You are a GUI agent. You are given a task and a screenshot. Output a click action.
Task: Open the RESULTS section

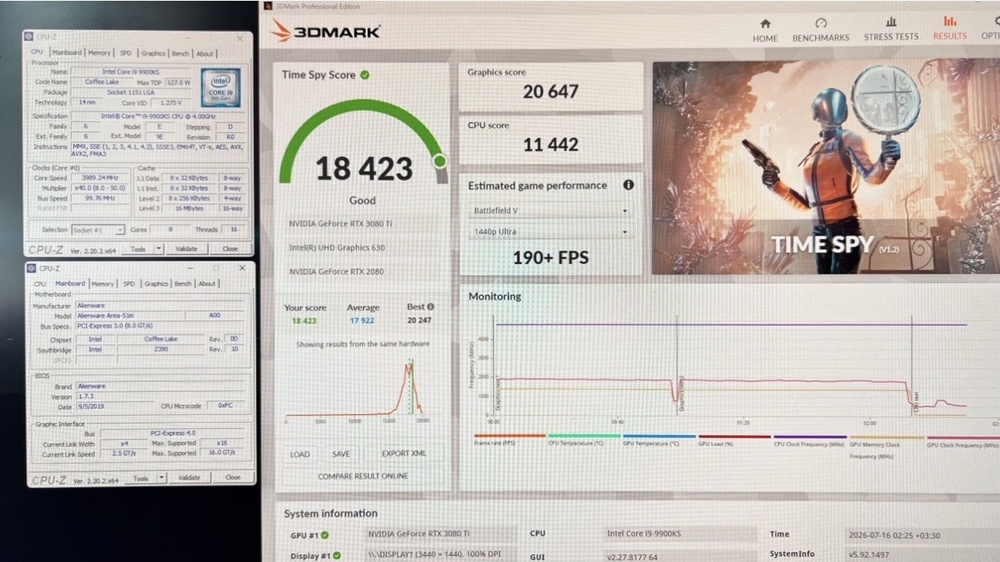[950, 29]
